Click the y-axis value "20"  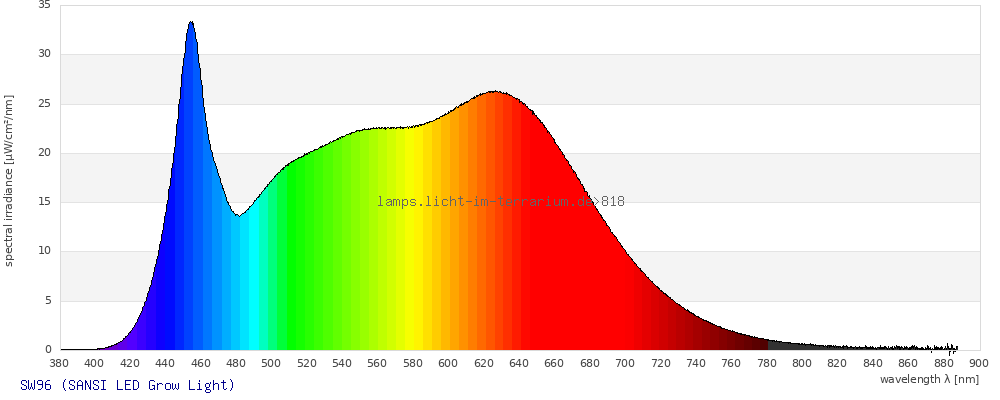point(45,152)
